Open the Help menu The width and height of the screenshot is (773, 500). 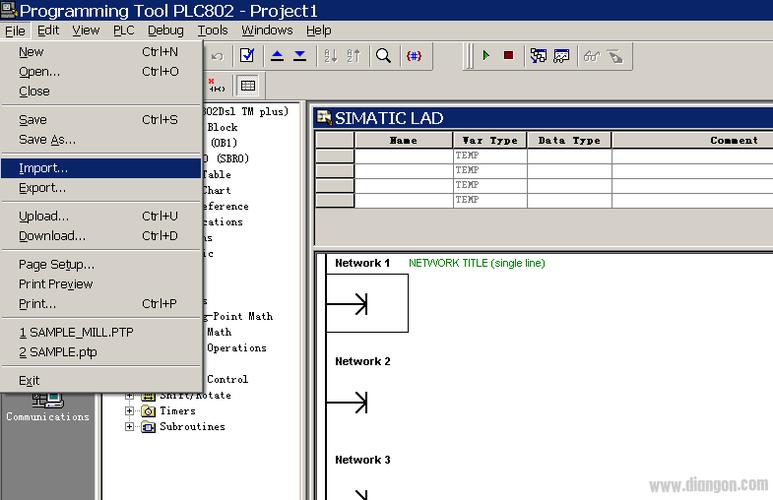click(318, 31)
